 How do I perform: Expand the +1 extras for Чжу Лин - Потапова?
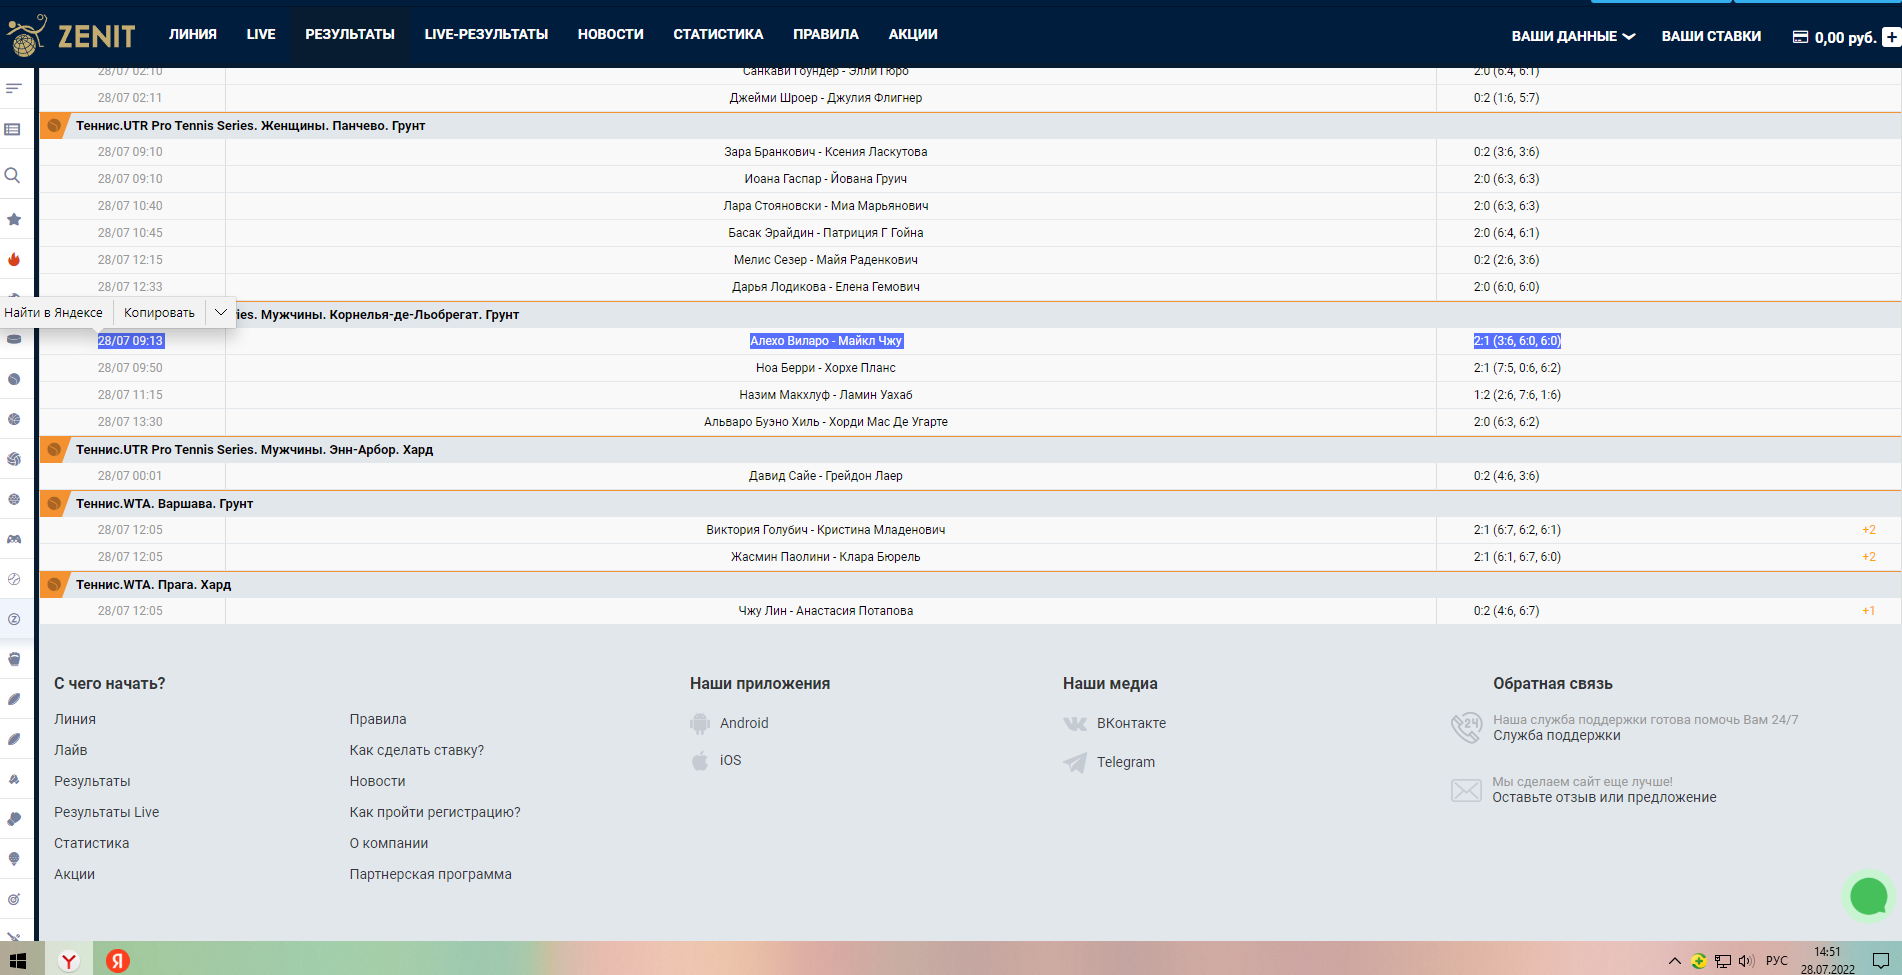(1868, 611)
